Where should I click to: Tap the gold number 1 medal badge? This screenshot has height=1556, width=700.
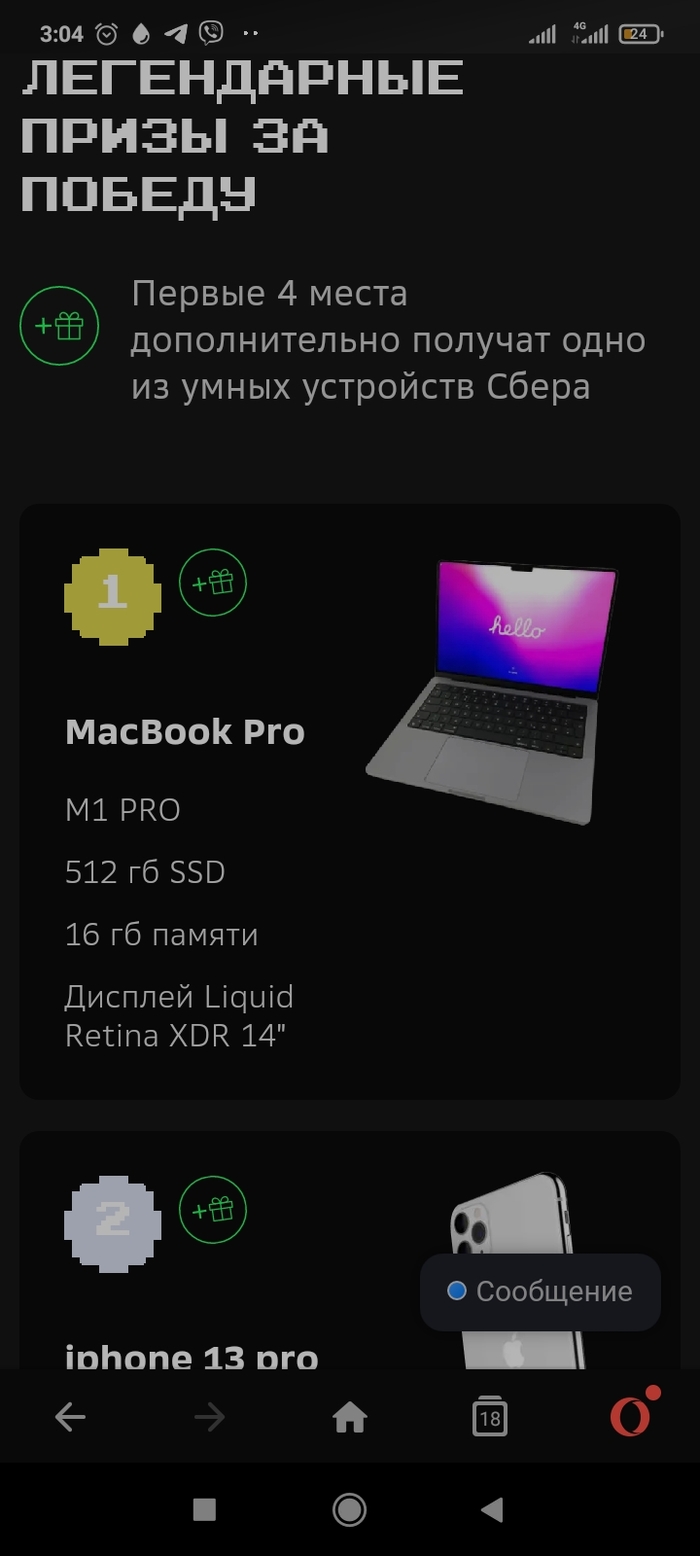(x=112, y=596)
